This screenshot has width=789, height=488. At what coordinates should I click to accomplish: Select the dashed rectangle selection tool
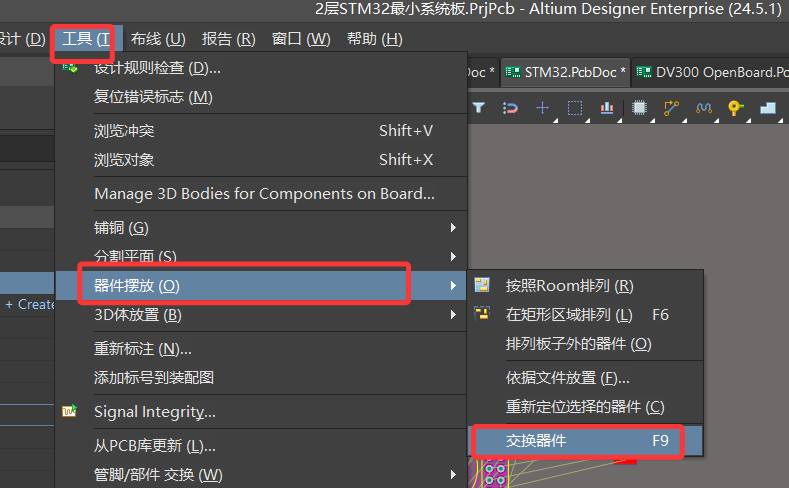pos(575,108)
